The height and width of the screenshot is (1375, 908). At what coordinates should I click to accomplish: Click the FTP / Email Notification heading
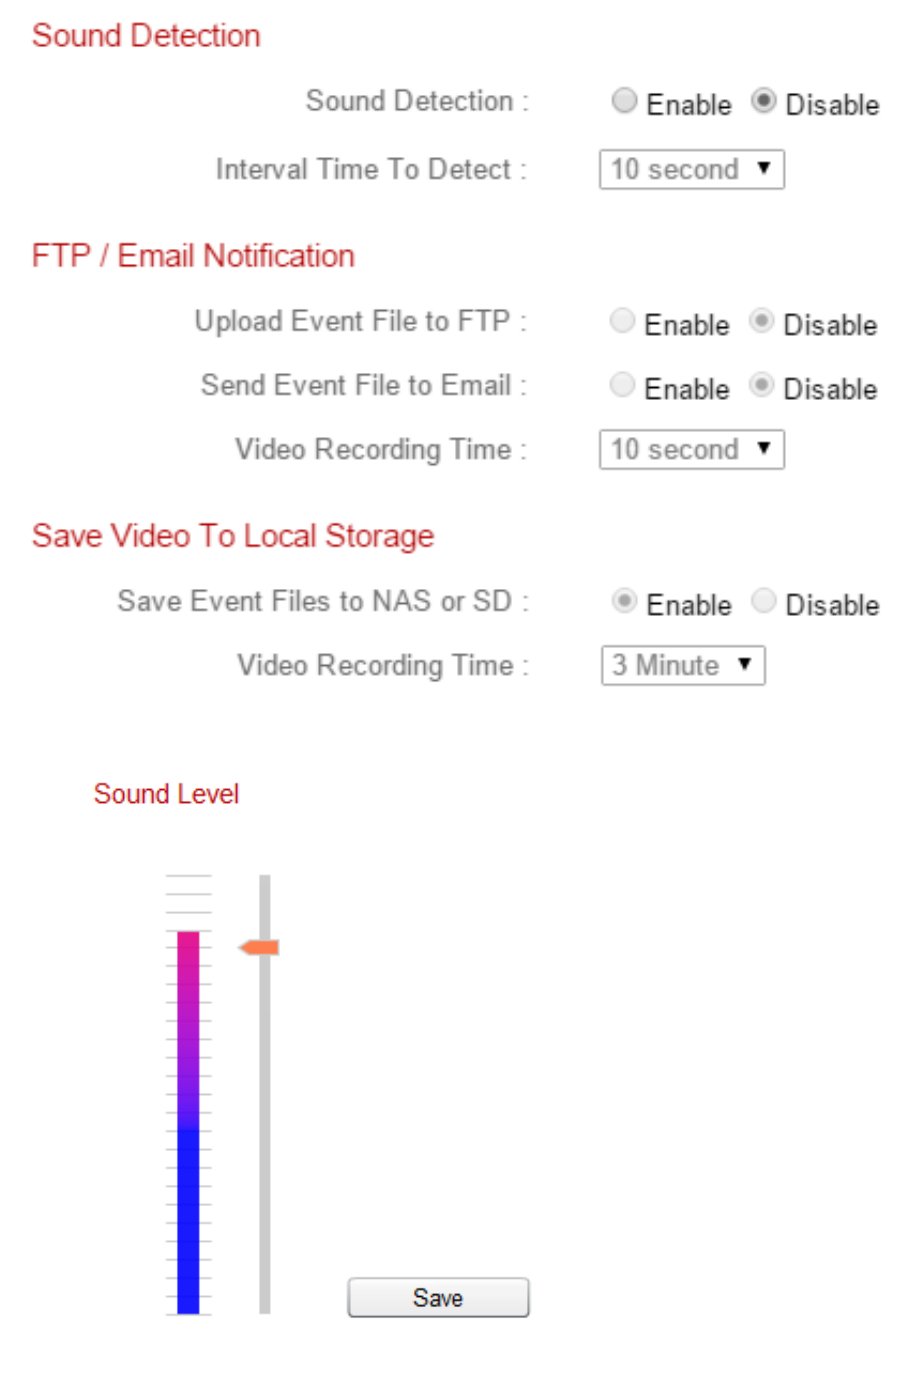193,256
